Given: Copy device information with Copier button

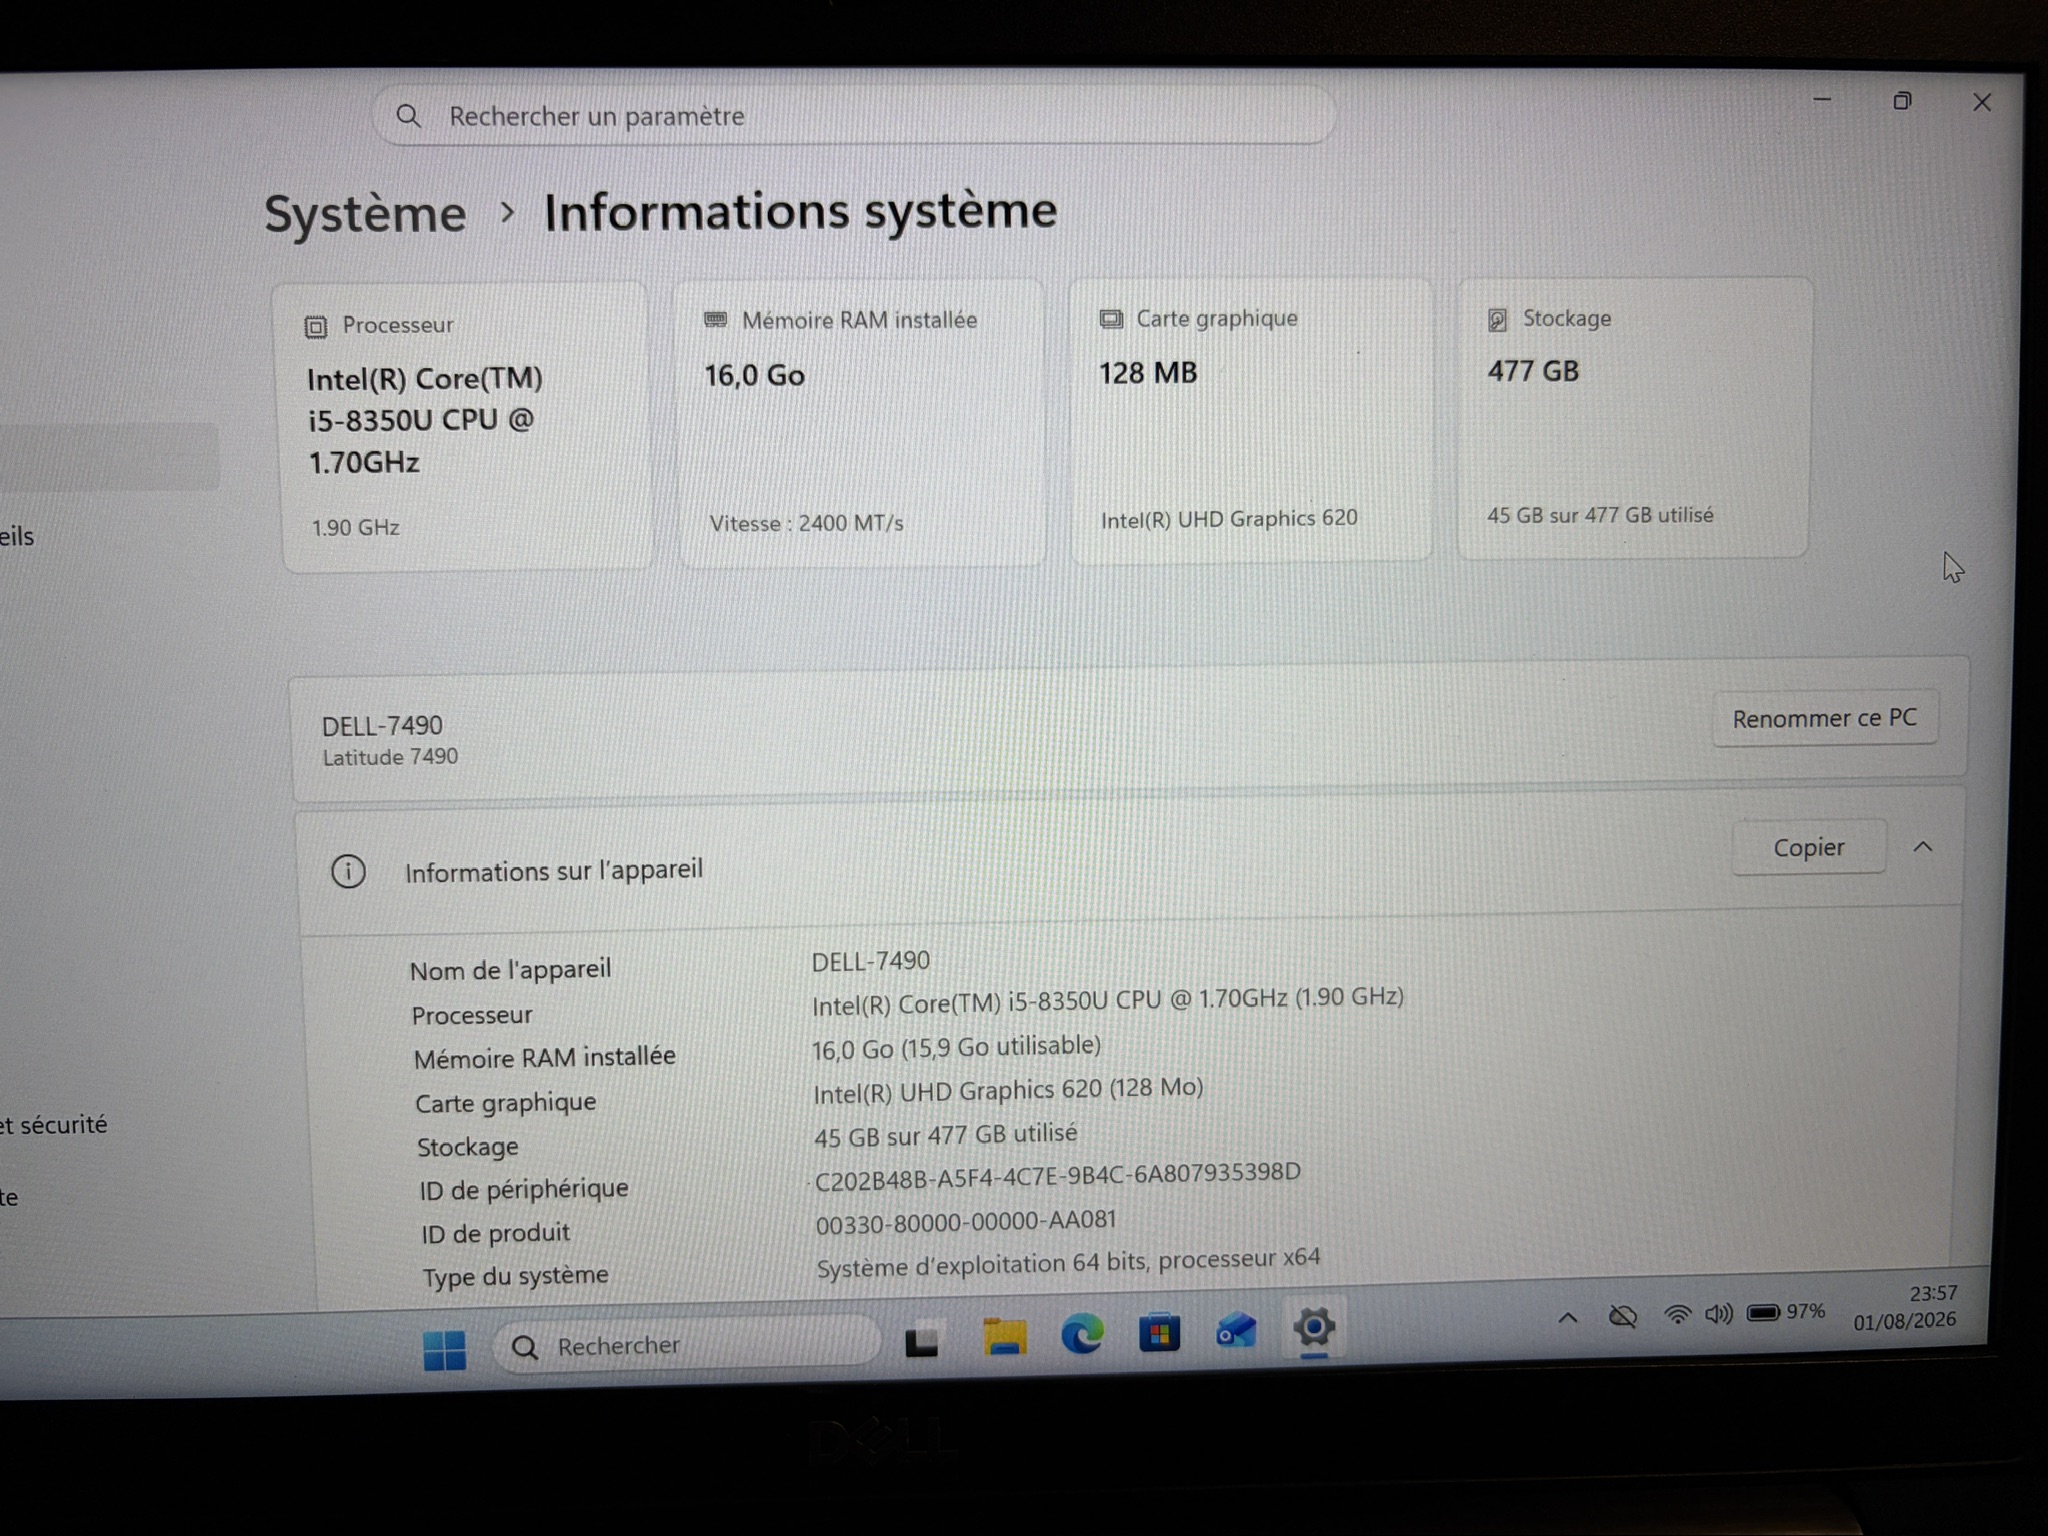Looking at the screenshot, I should [x=1809, y=847].
